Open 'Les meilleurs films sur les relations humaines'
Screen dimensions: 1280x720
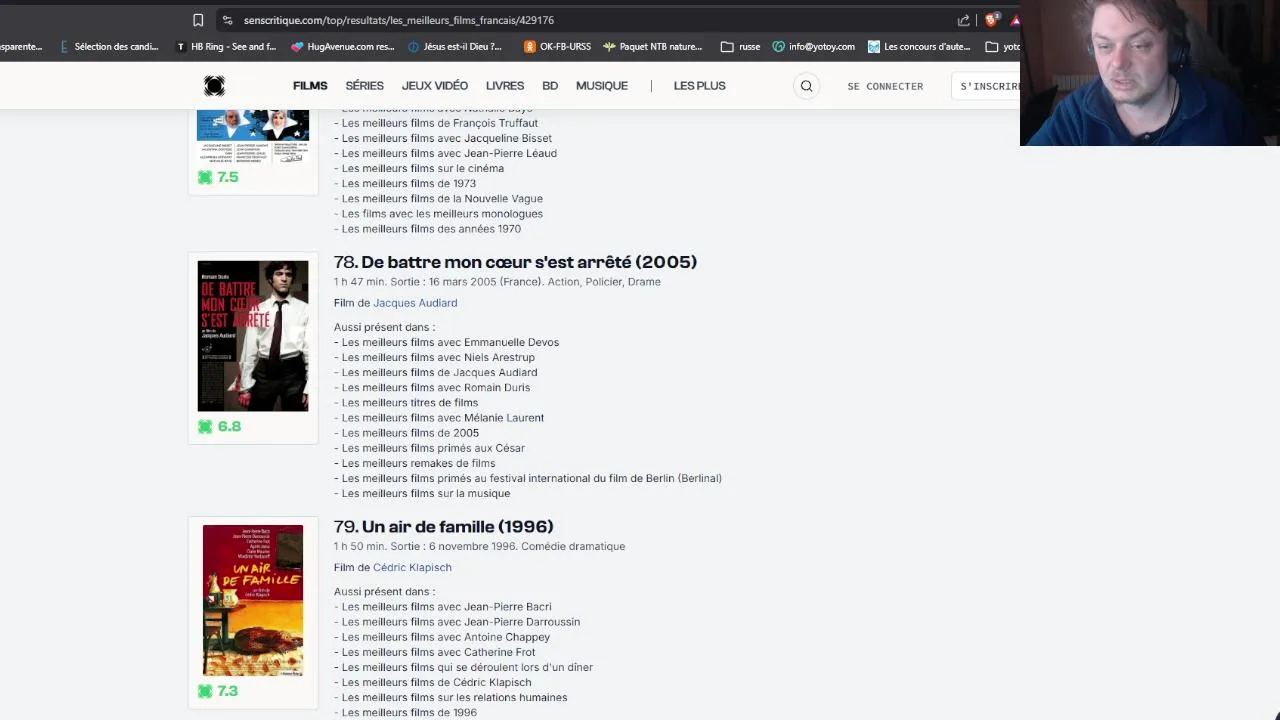(454, 697)
